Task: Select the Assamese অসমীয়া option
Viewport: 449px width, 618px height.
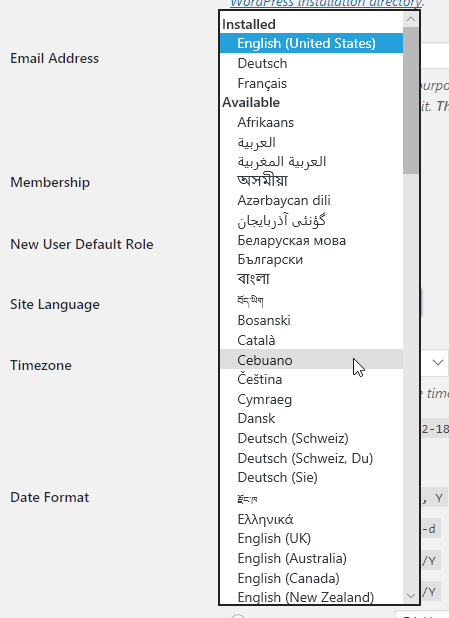Action: [311, 181]
